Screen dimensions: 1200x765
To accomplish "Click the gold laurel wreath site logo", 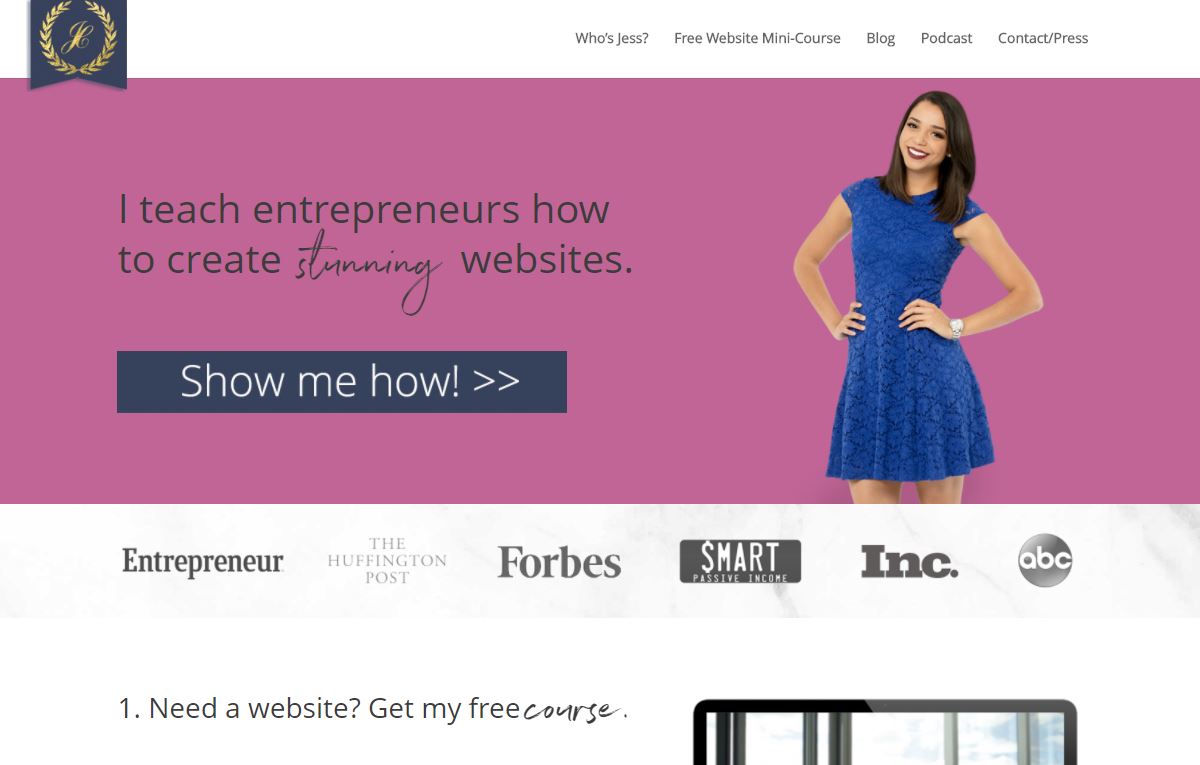I will [x=78, y=42].
